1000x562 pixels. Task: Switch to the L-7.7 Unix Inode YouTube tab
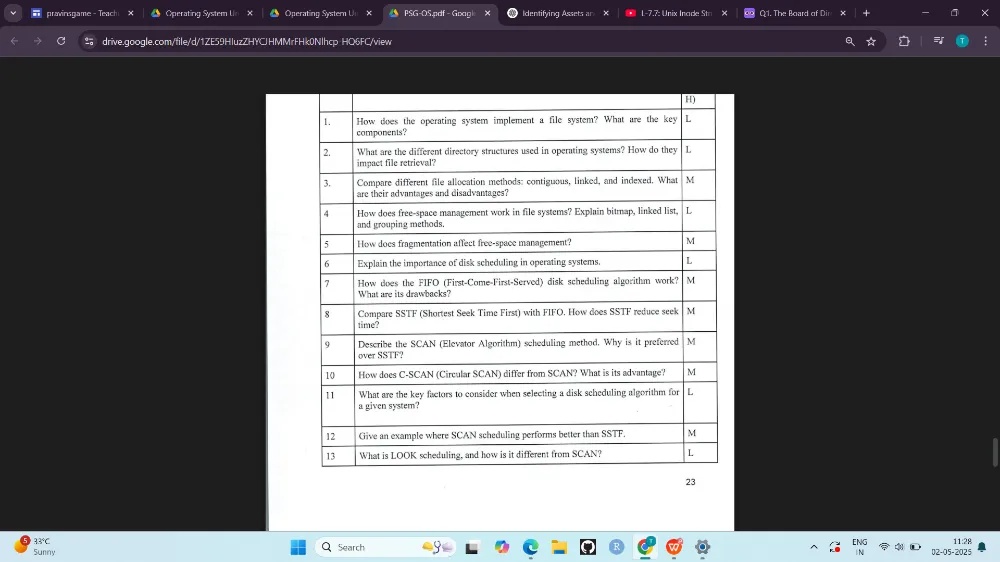[x=667, y=13]
